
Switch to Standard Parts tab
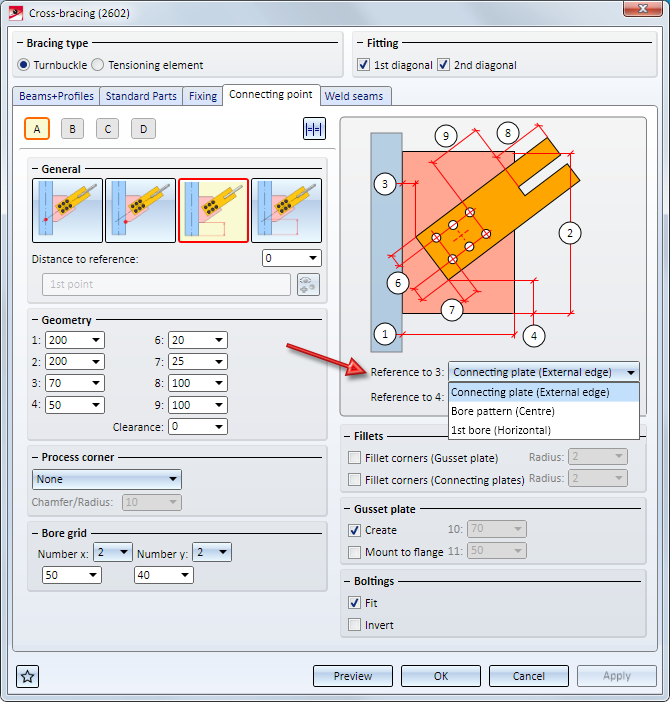point(141,96)
